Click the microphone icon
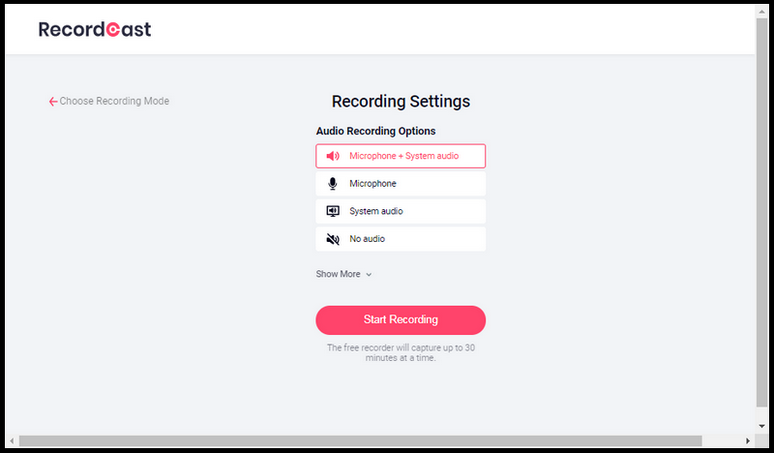This screenshot has height=453, width=774. [333, 184]
